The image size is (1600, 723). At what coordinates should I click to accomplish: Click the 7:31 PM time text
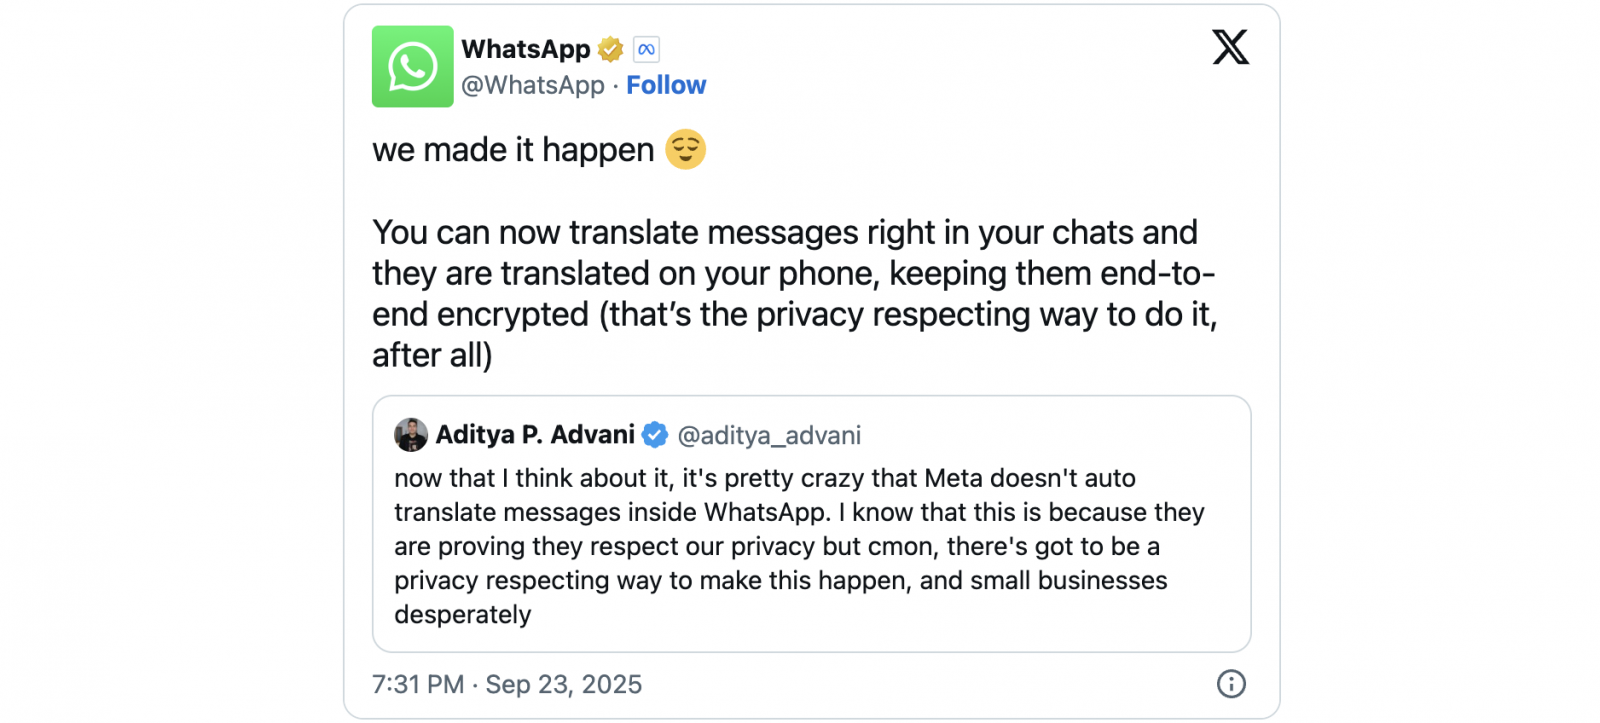click(x=418, y=685)
